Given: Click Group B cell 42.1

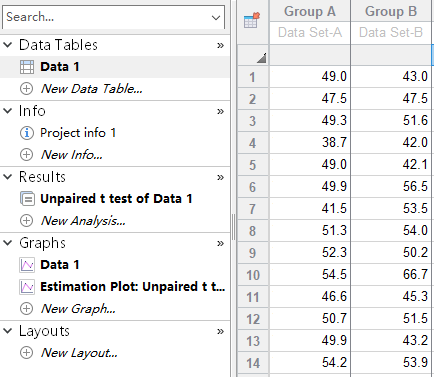Looking at the screenshot, I should (x=391, y=165).
